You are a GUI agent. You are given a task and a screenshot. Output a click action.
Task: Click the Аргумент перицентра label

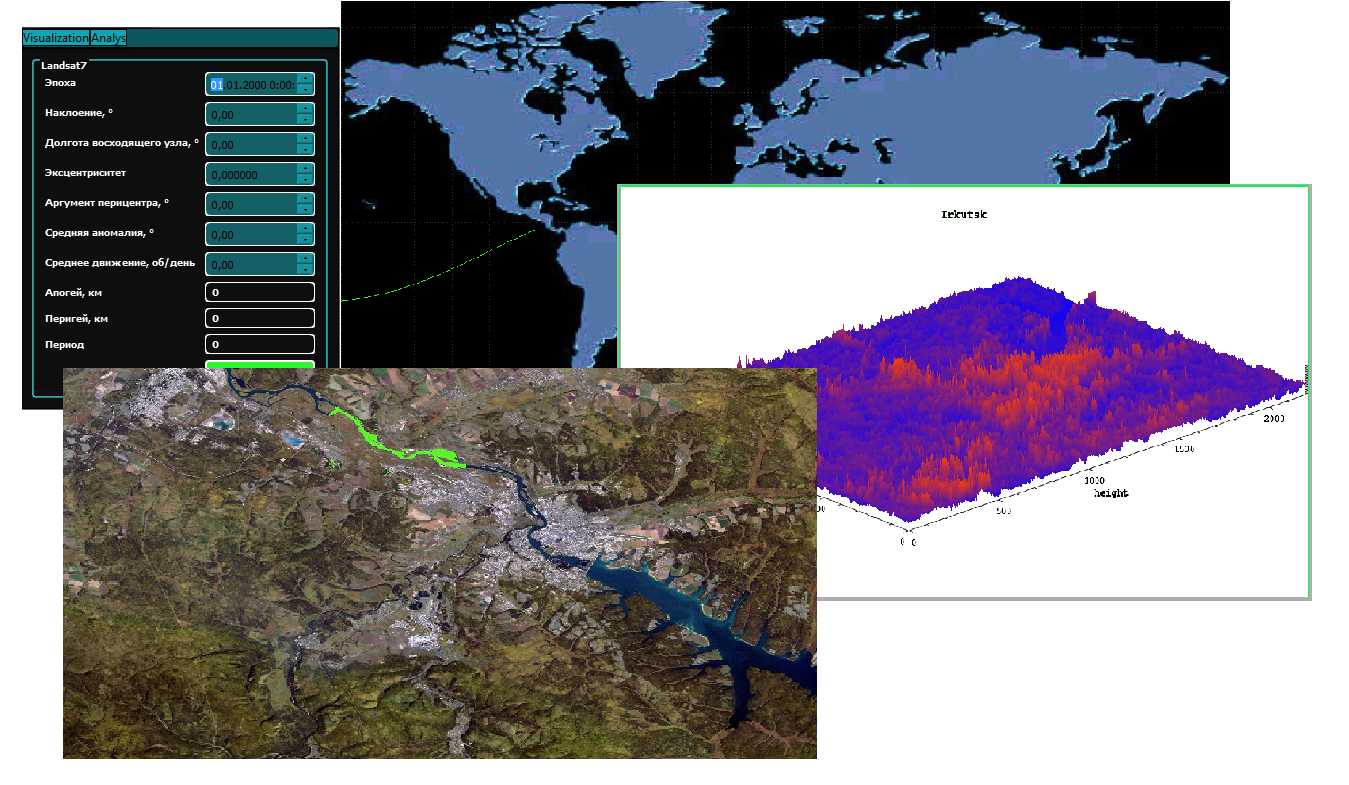point(107,203)
